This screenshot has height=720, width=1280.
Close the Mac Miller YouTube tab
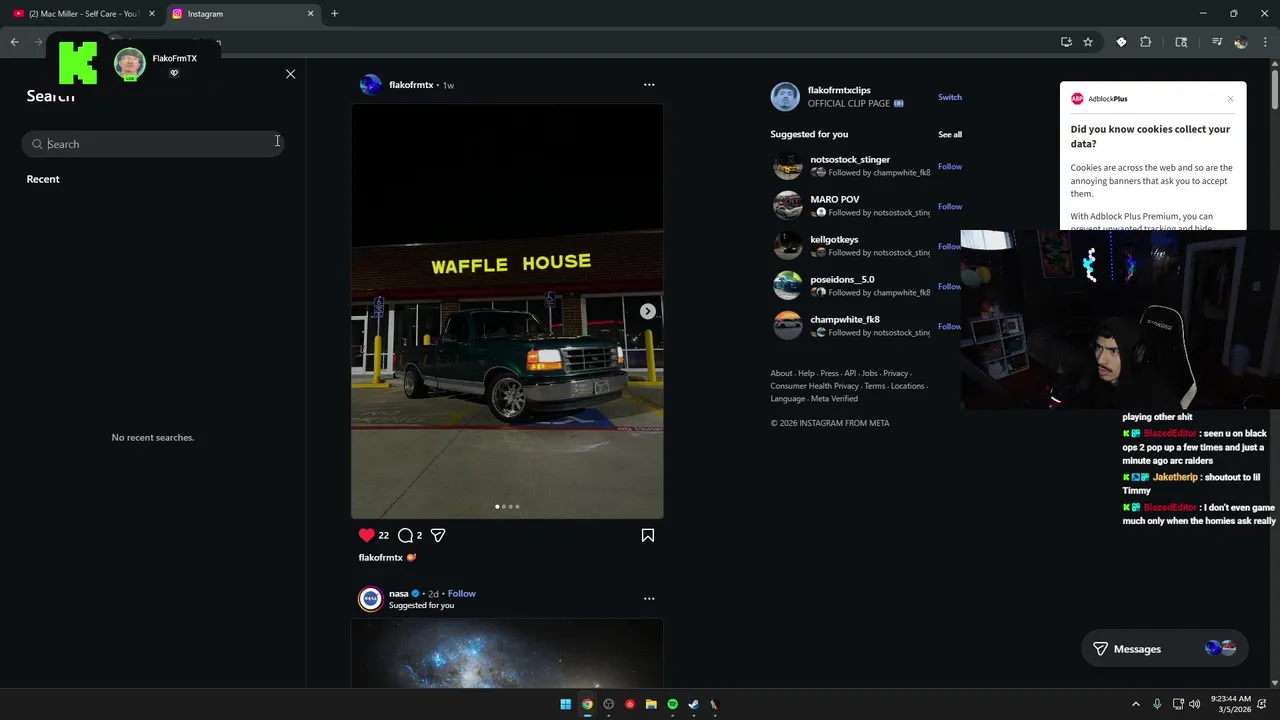pyautogui.click(x=152, y=14)
